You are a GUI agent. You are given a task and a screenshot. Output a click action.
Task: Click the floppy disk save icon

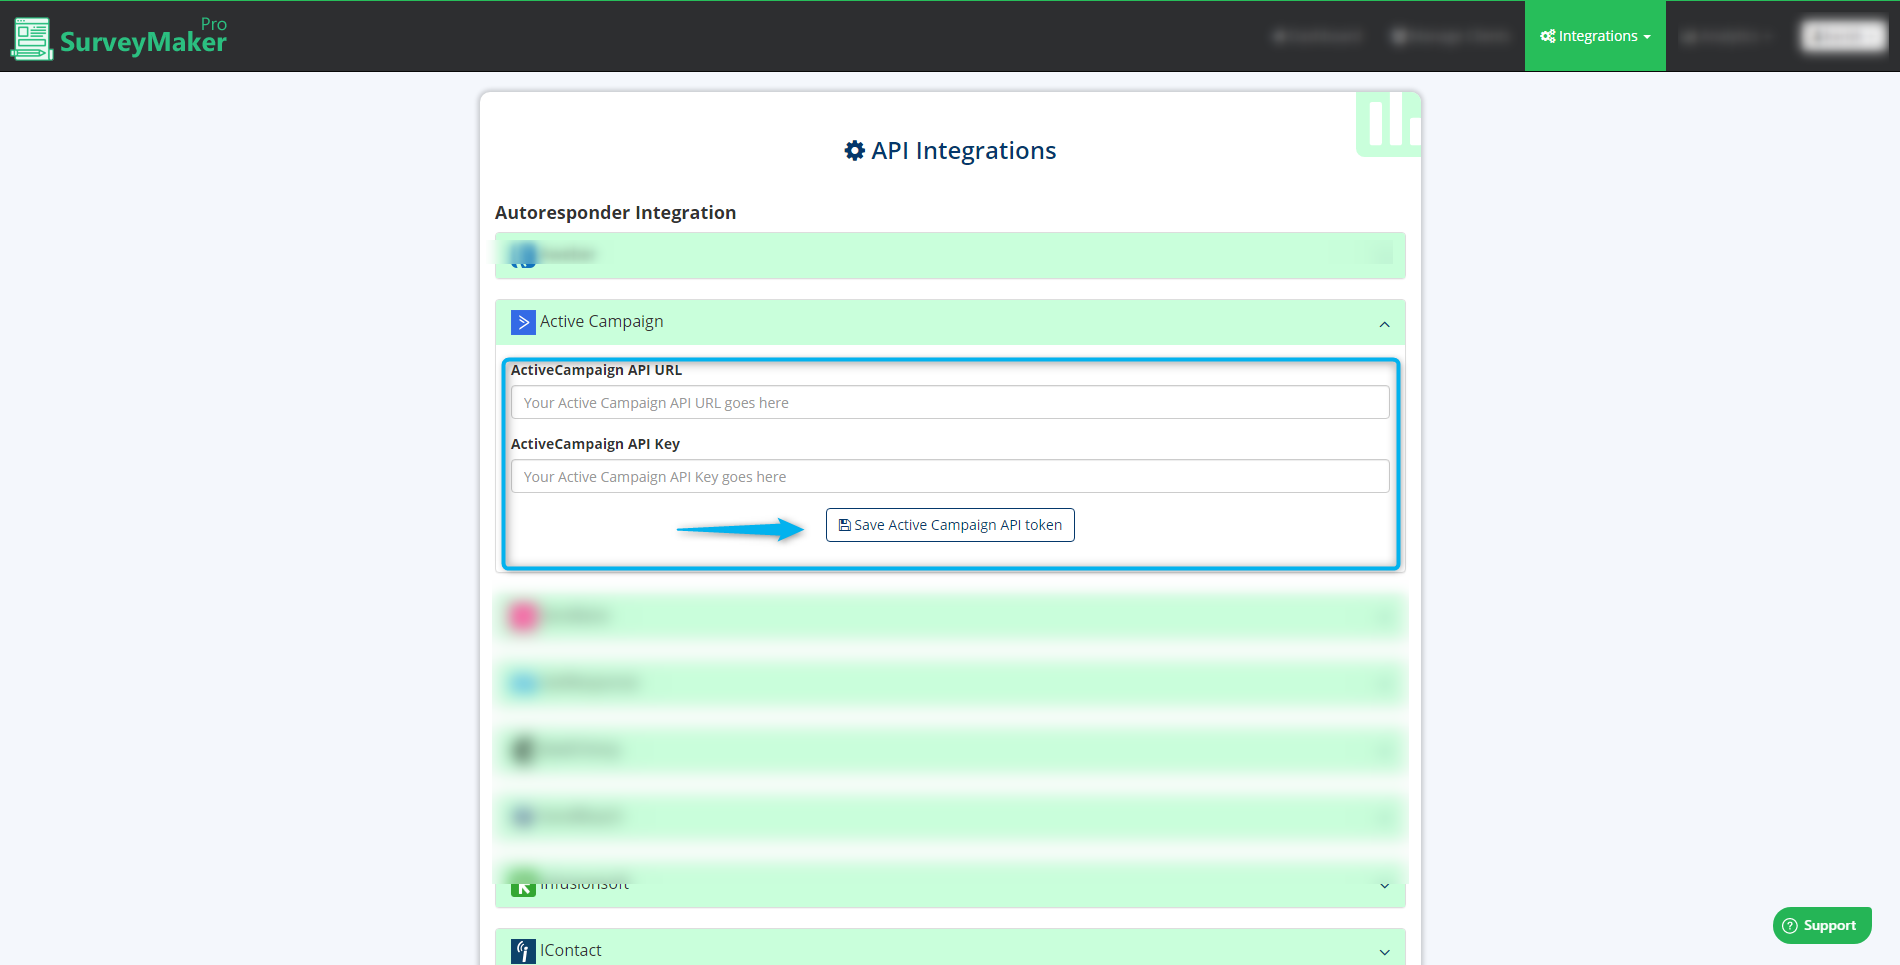click(x=844, y=524)
